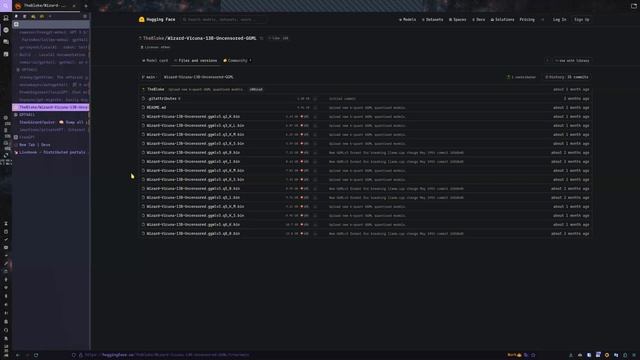Copy the model name with the copy icon
This screenshot has height=360, width=640.
pos(262,38)
